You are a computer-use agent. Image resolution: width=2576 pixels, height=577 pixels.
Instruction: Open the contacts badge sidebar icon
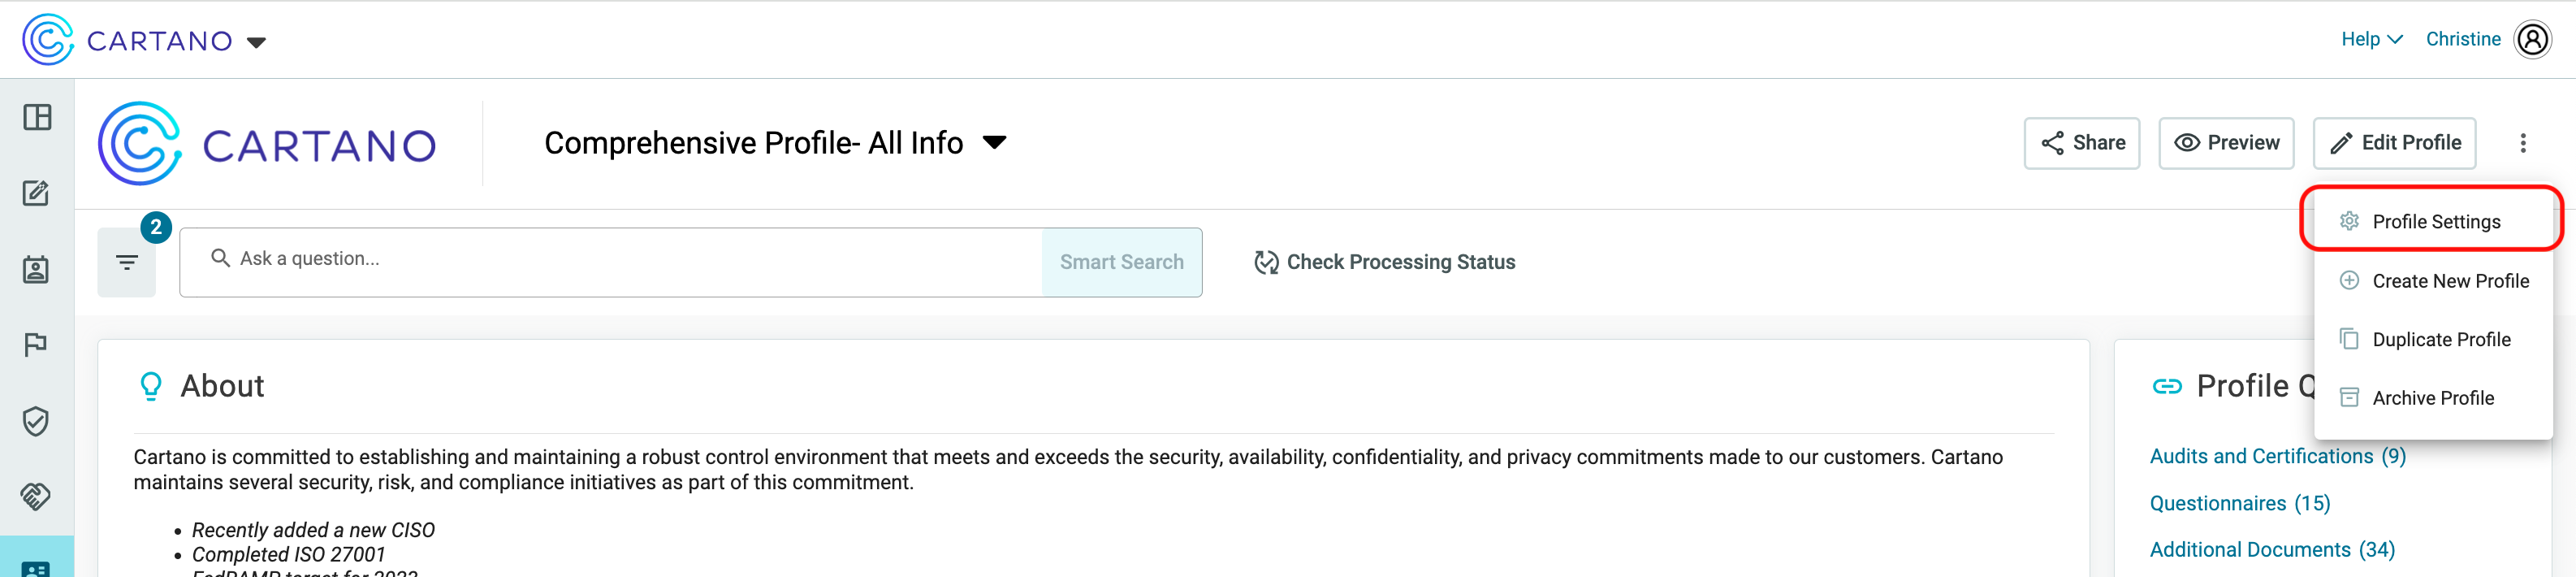(37, 269)
